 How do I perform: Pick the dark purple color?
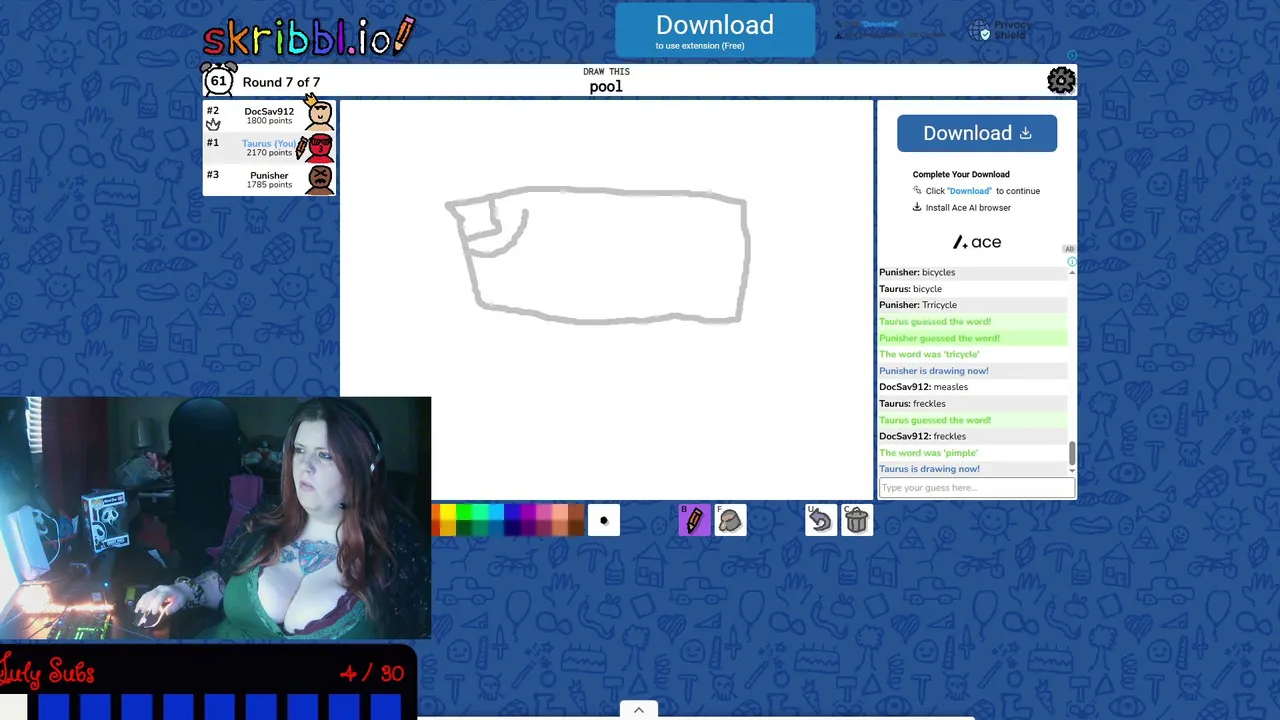click(x=528, y=528)
